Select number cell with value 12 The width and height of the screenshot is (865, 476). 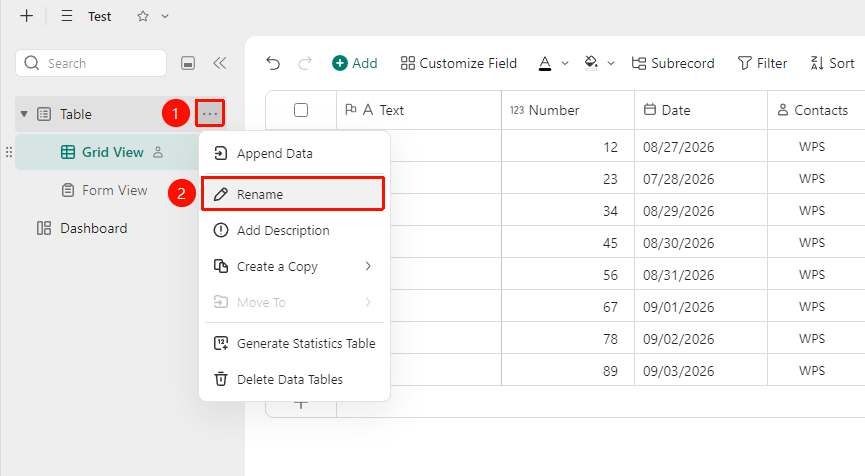click(x=568, y=147)
